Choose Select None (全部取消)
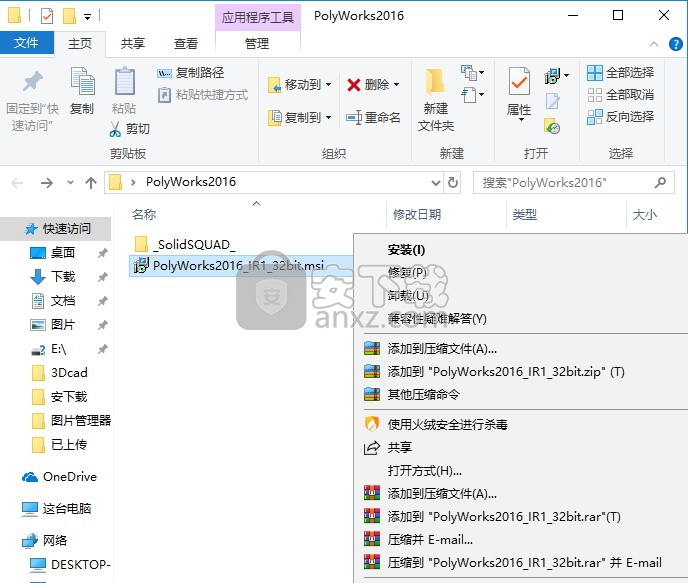Viewport: 688px width, 583px height. click(620, 94)
